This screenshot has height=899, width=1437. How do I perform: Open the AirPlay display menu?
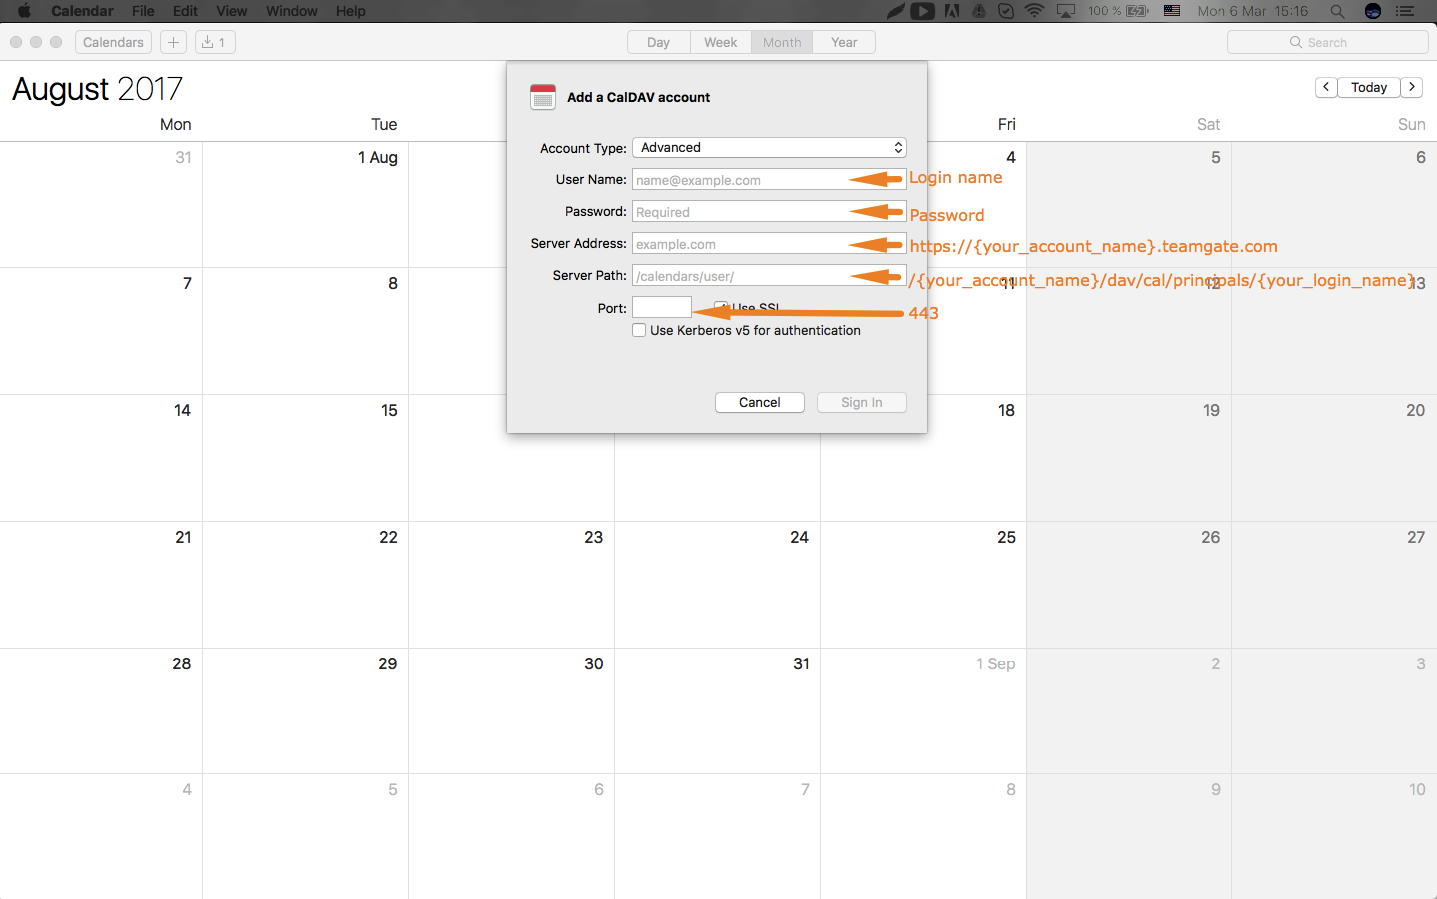[x=1066, y=11]
